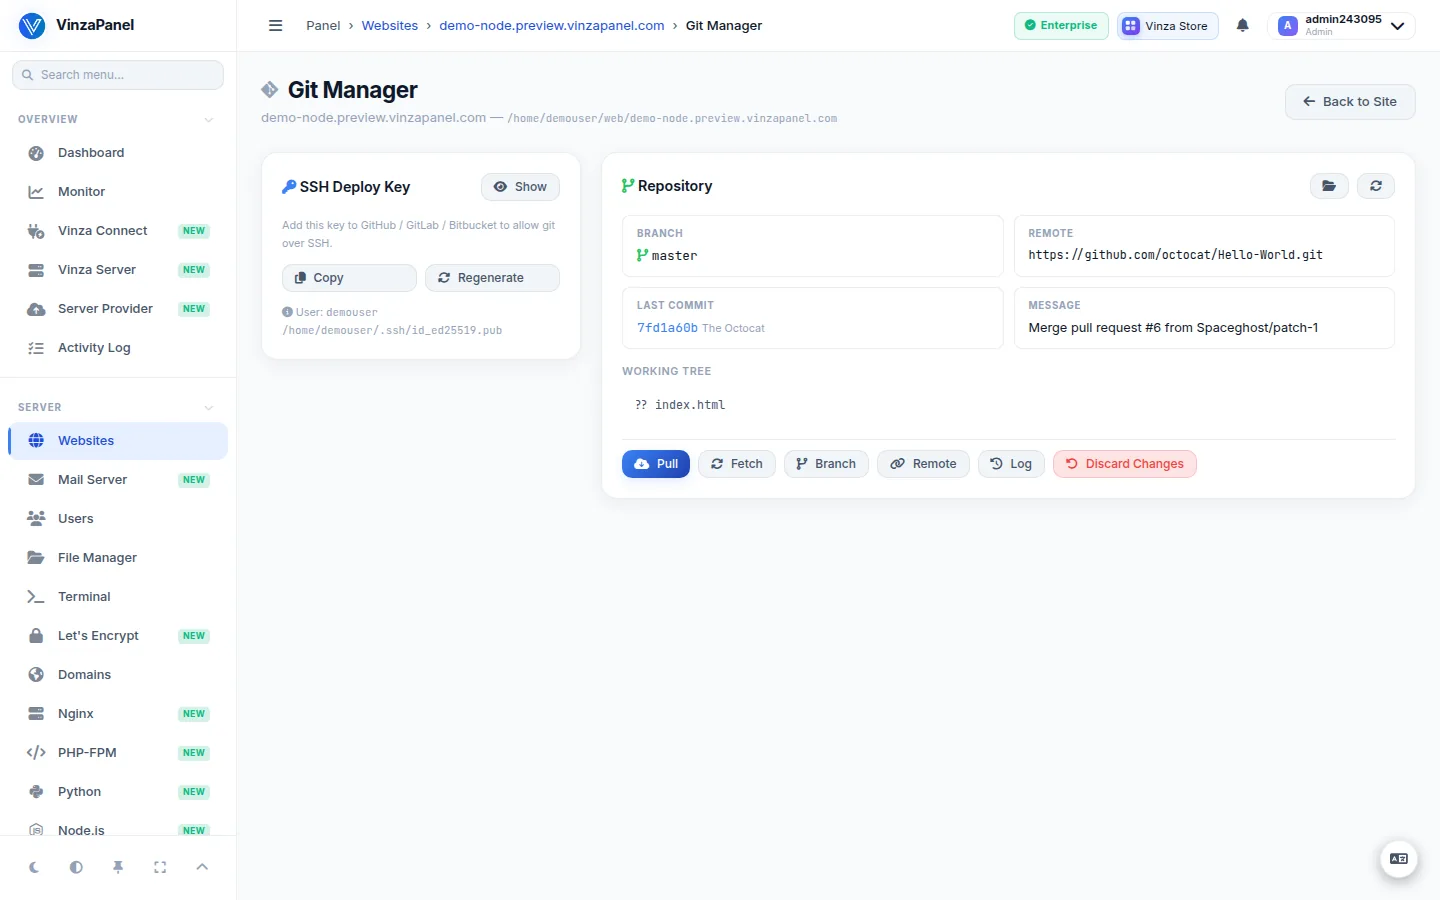Open the floating widget icon at bottom right

tap(1399, 859)
